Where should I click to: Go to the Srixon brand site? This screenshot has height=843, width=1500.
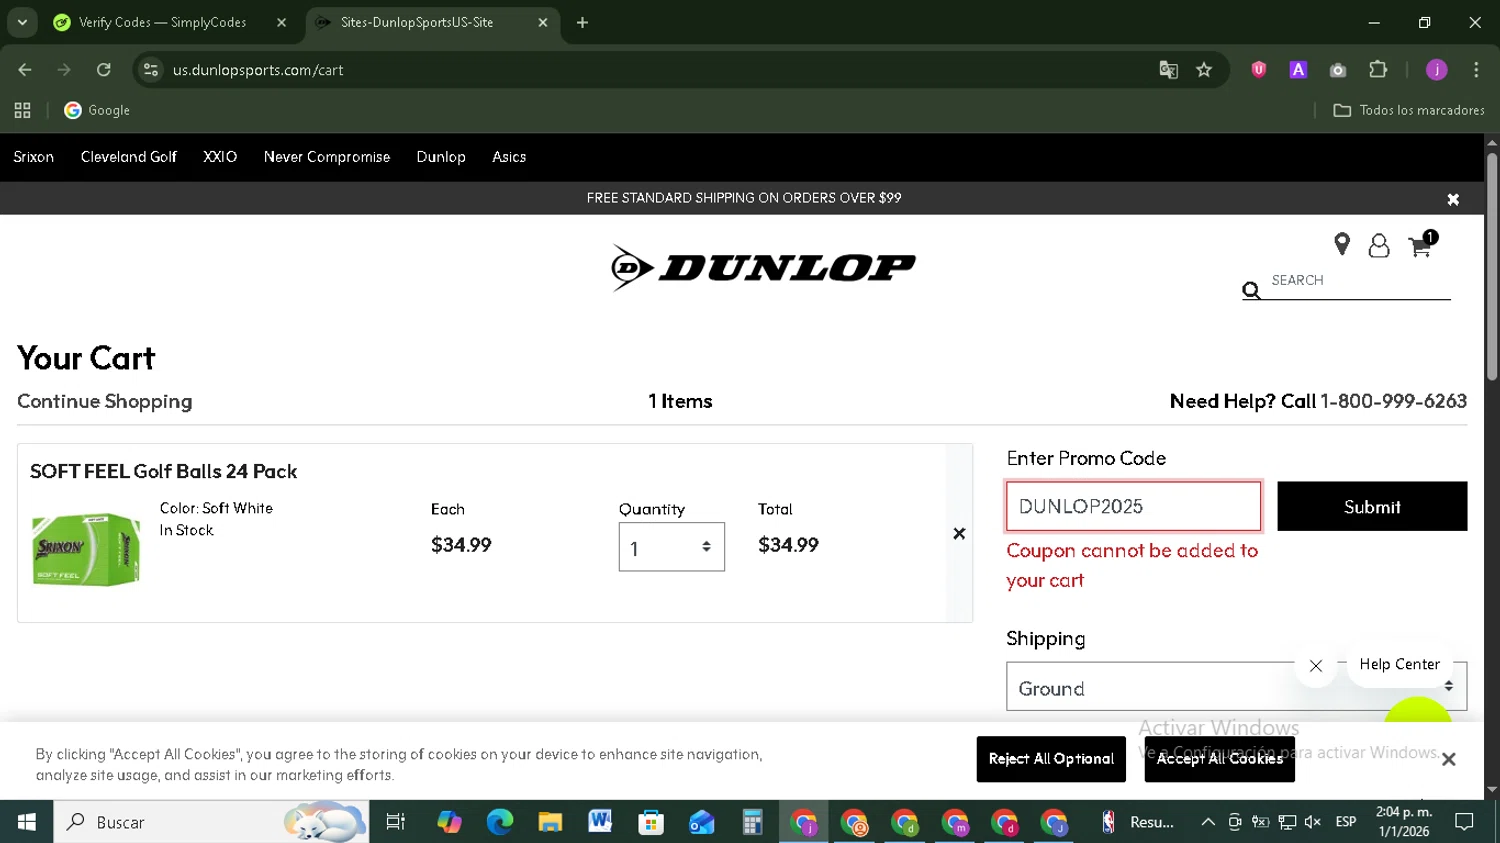[34, 157]
